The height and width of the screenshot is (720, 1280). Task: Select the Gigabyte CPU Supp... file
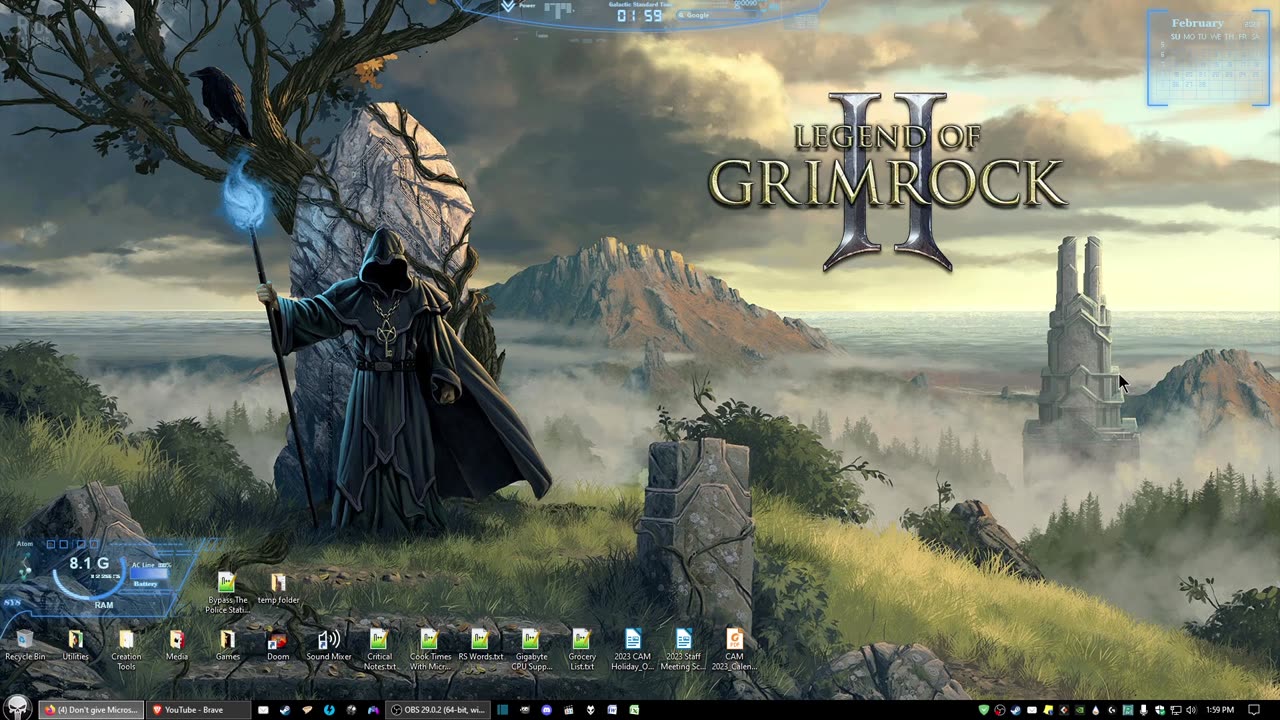[531, 649]
